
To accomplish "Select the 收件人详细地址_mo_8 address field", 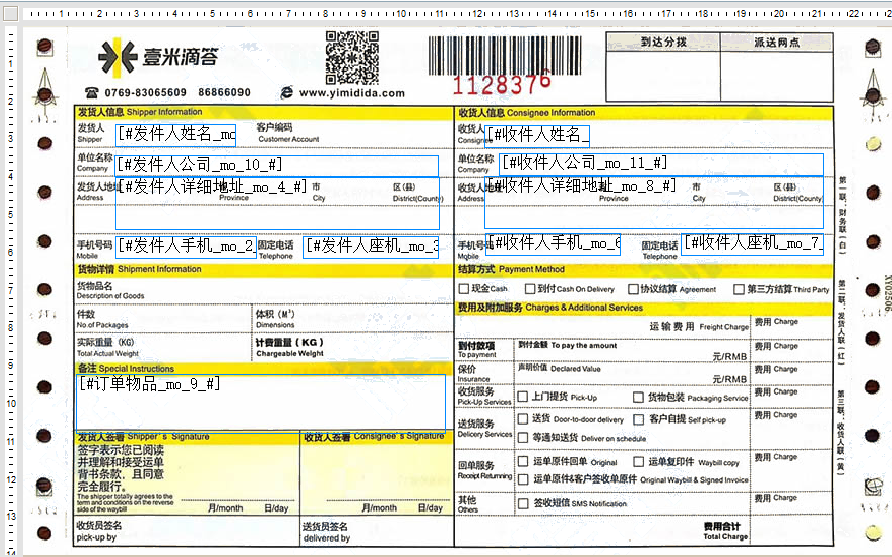I will 654,202.
